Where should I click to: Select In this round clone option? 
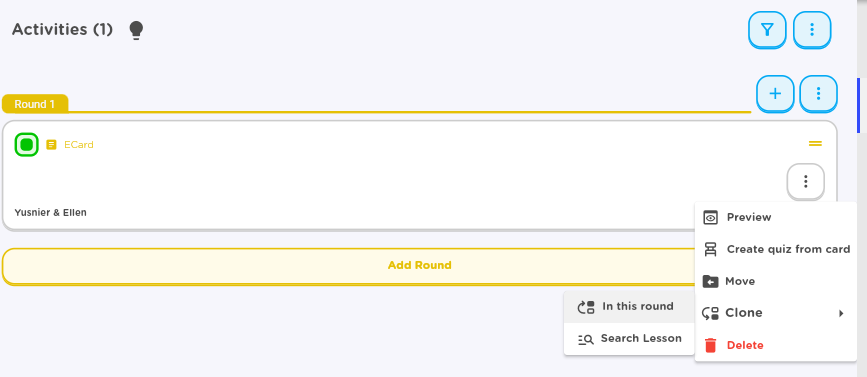tap(629, 307)
